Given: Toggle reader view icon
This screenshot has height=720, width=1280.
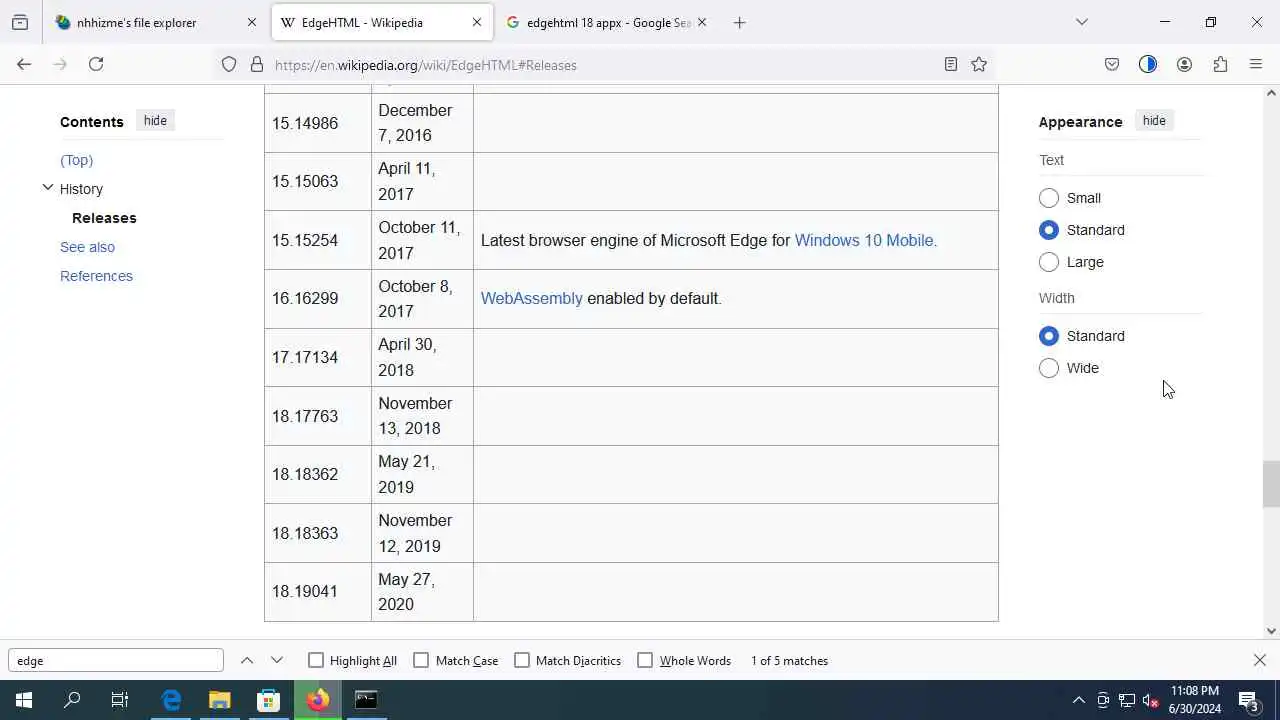Looking at the screenshot, I should point(951,64).
